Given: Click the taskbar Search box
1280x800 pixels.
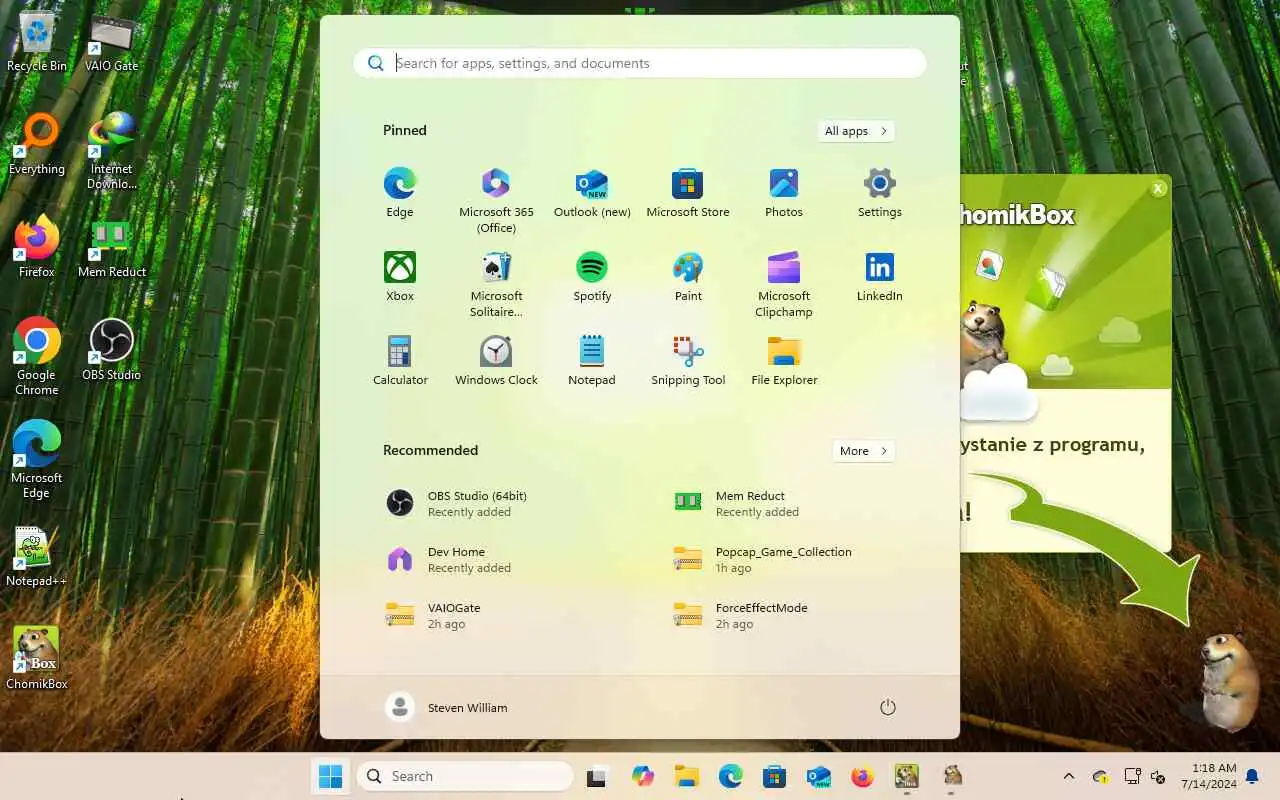Looking at the screenshot, I should pyautogui.click(x=465, y=776).
